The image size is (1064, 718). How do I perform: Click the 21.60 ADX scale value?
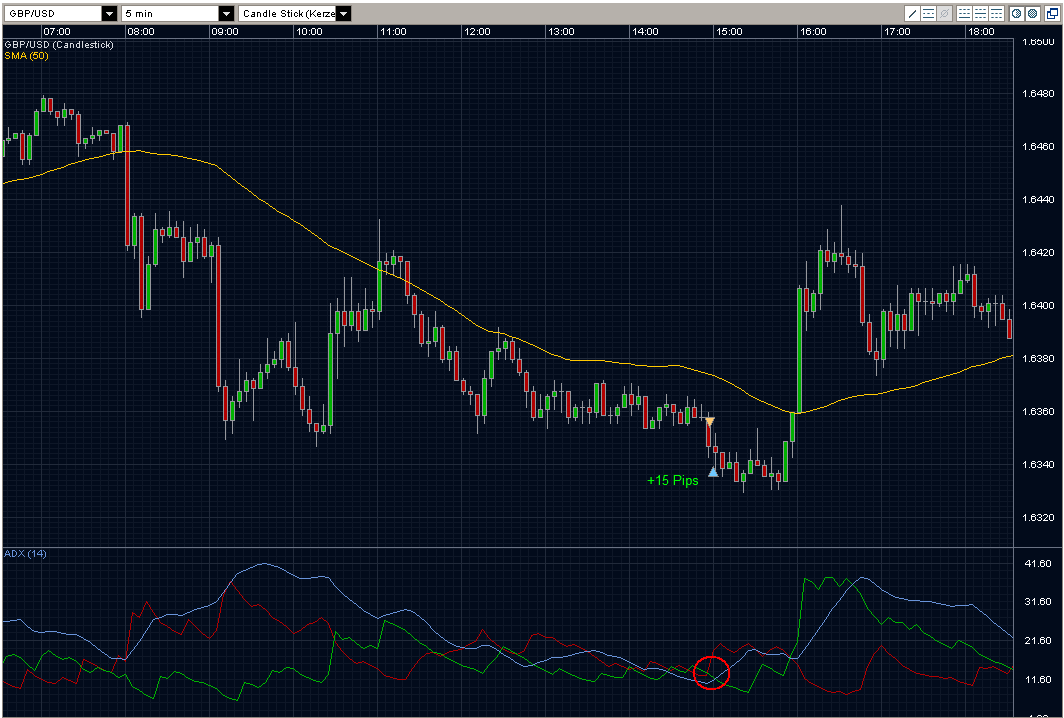pyautogui.click(x=1038, y=641)
